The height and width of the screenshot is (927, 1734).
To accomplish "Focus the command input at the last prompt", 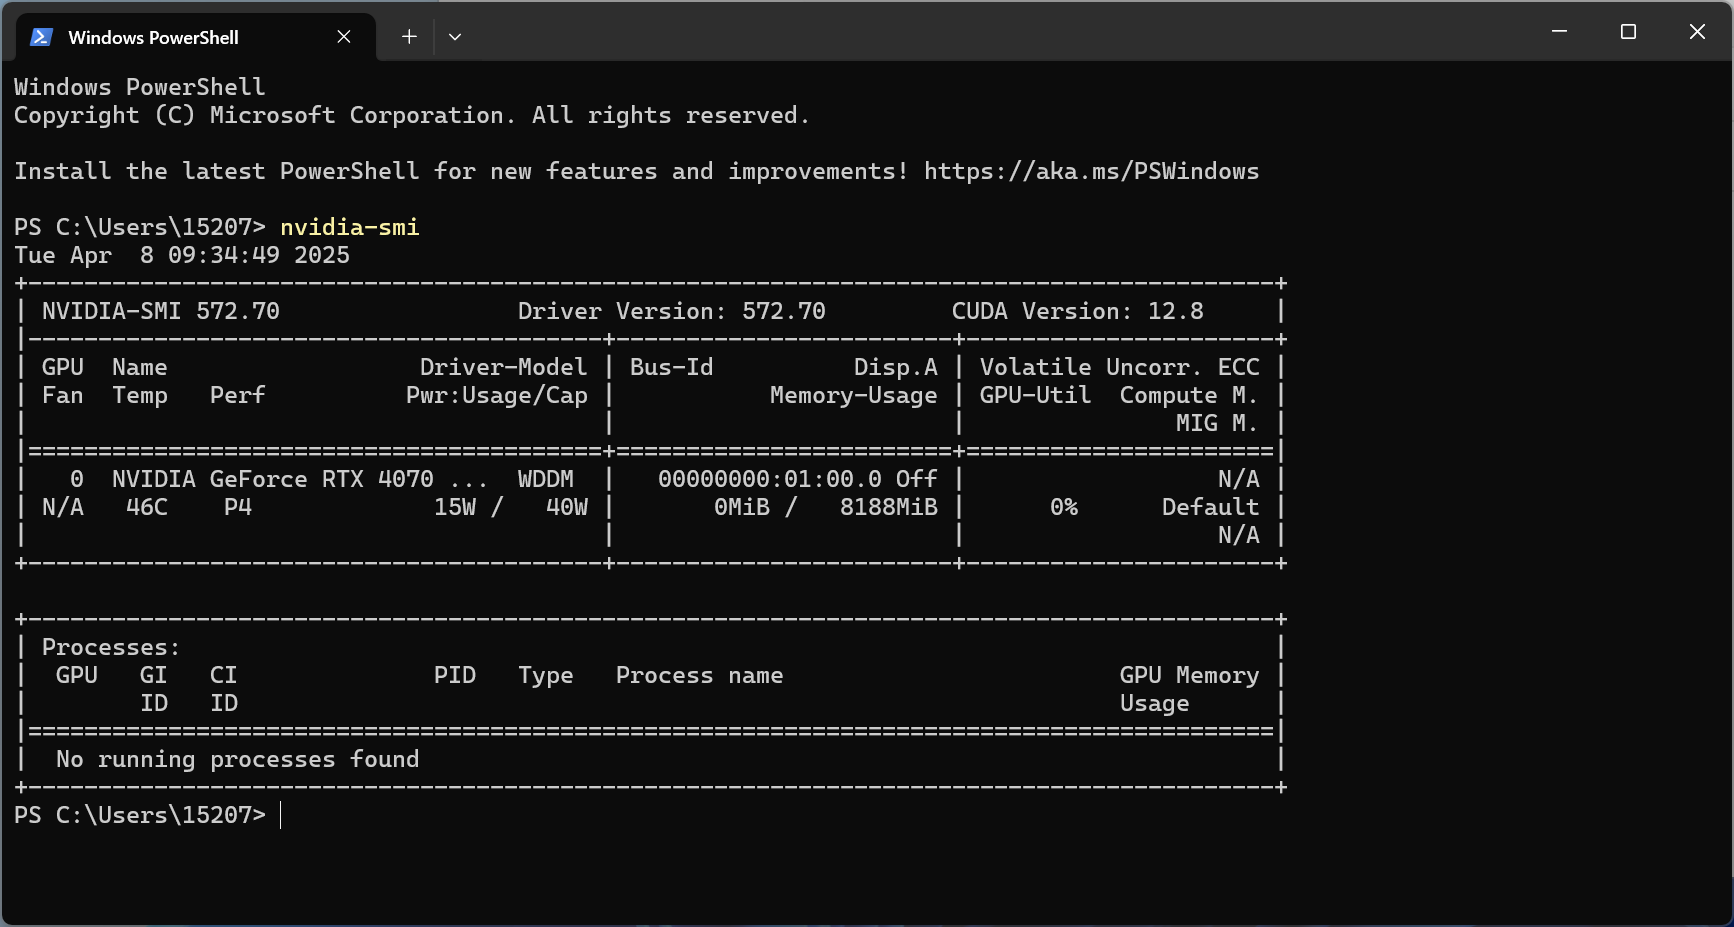I will pyautogui.click(x=282, y=815).
